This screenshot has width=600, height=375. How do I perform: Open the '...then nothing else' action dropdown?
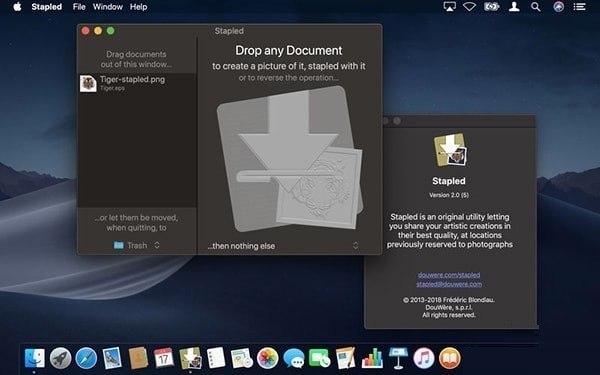(283, 246)
